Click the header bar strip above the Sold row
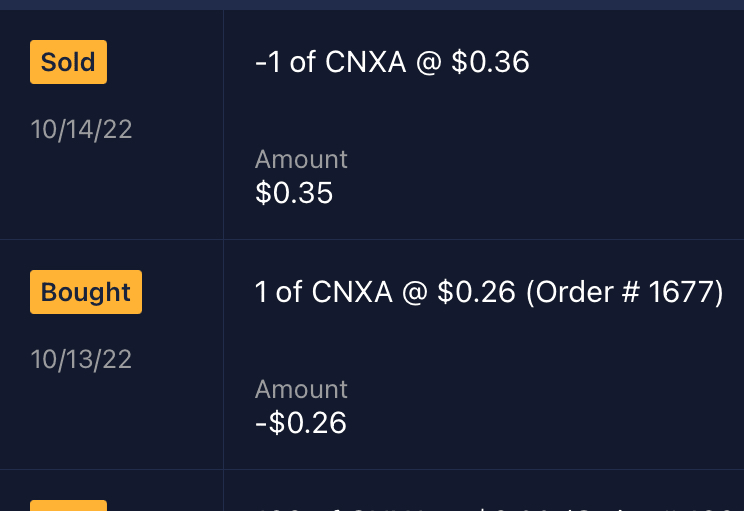 pyautogui.click(x=372, y=4)
